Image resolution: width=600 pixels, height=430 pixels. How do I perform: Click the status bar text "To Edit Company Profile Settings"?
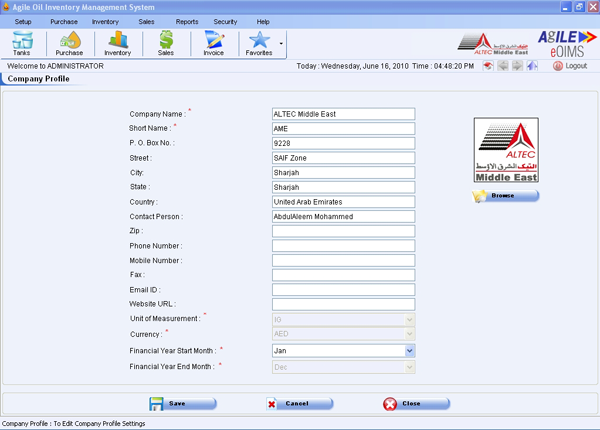point(99,423)
